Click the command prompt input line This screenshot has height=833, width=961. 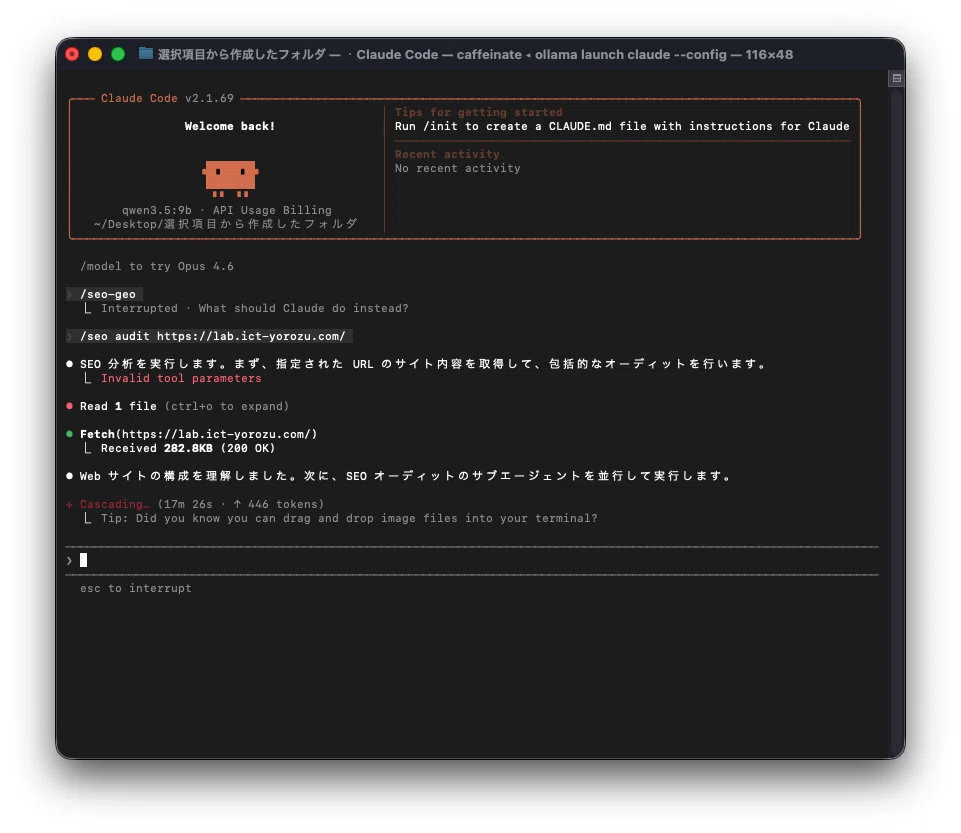[x=472, y=561]
